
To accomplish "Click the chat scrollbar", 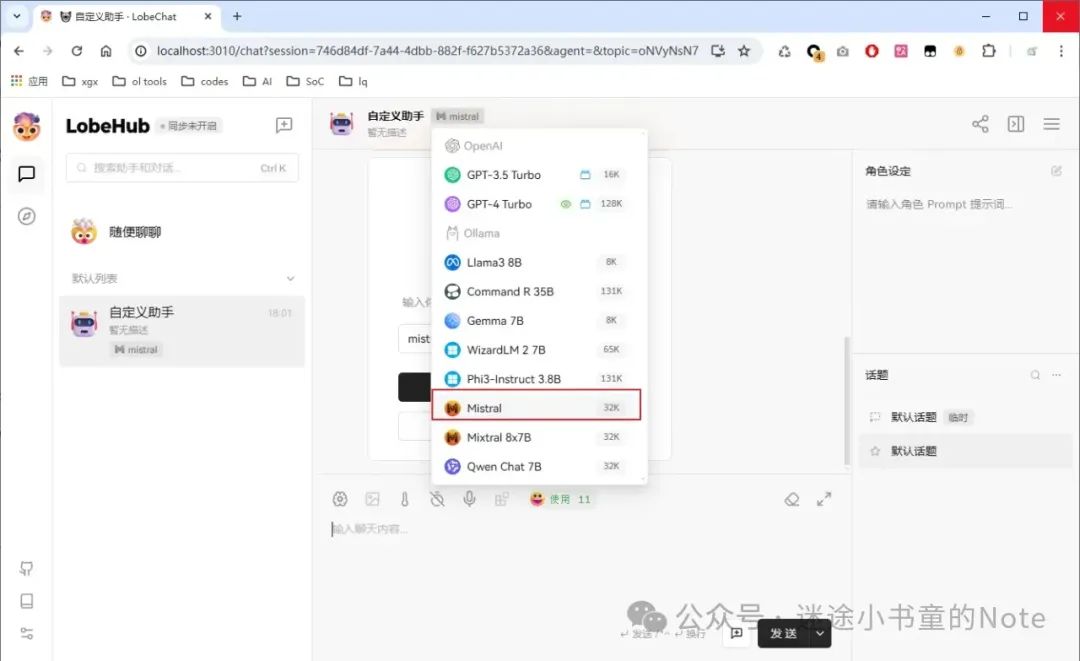I will (847, 401).
